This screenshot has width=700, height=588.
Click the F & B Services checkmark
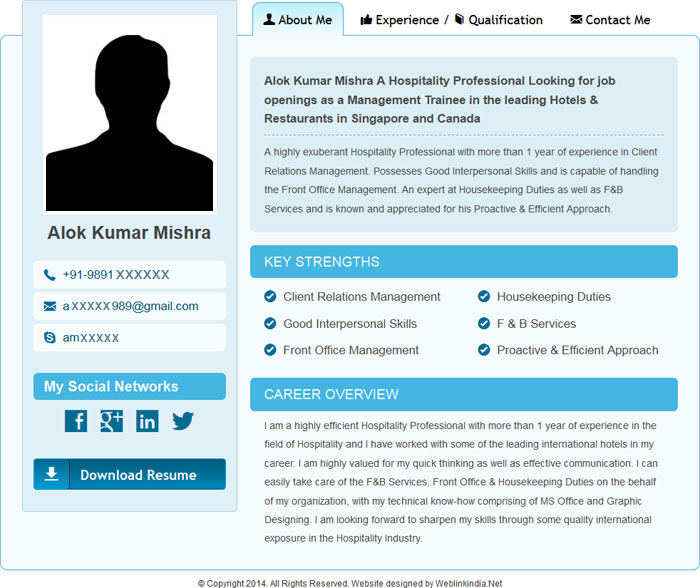[484, 324]
